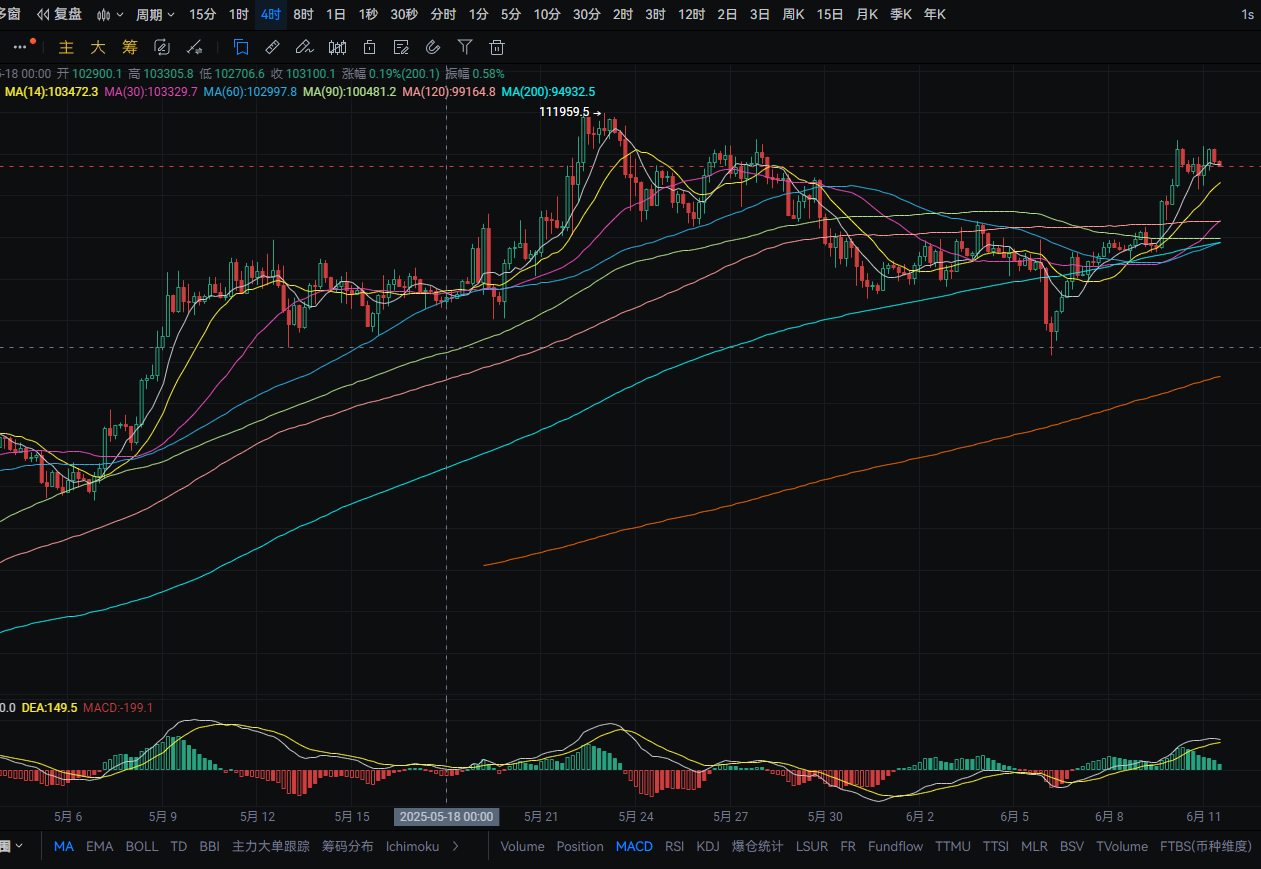Toggle the EMA main indicator
Viewport: 1261px width, 869px height.
99,846
